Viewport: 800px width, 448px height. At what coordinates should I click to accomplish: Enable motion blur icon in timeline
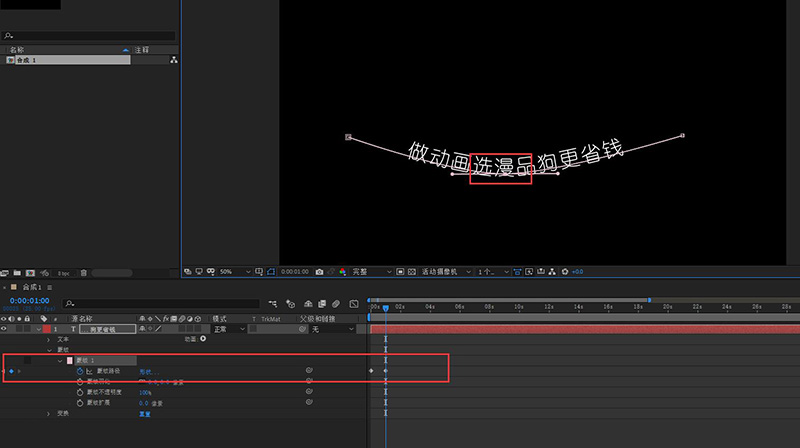pyautogui.click(x=336, y=304)
